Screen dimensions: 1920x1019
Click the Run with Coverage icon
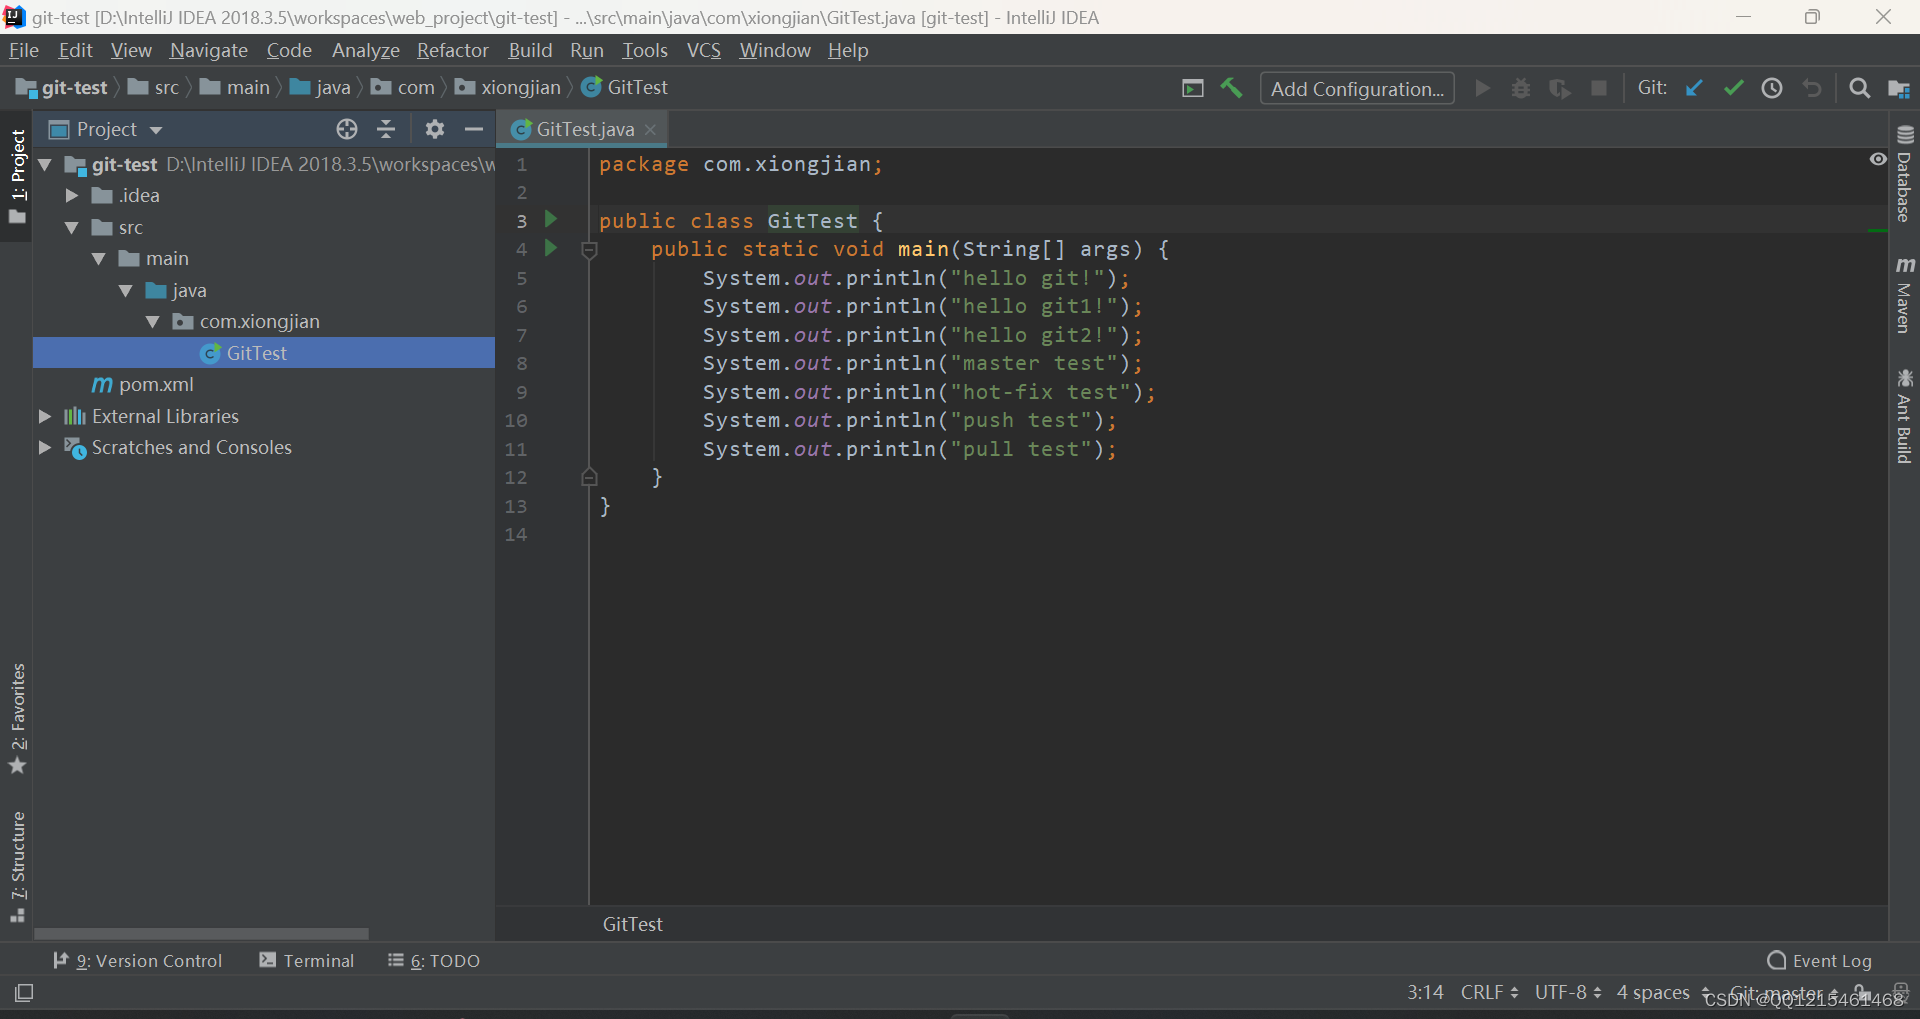tap(1559, 88)
